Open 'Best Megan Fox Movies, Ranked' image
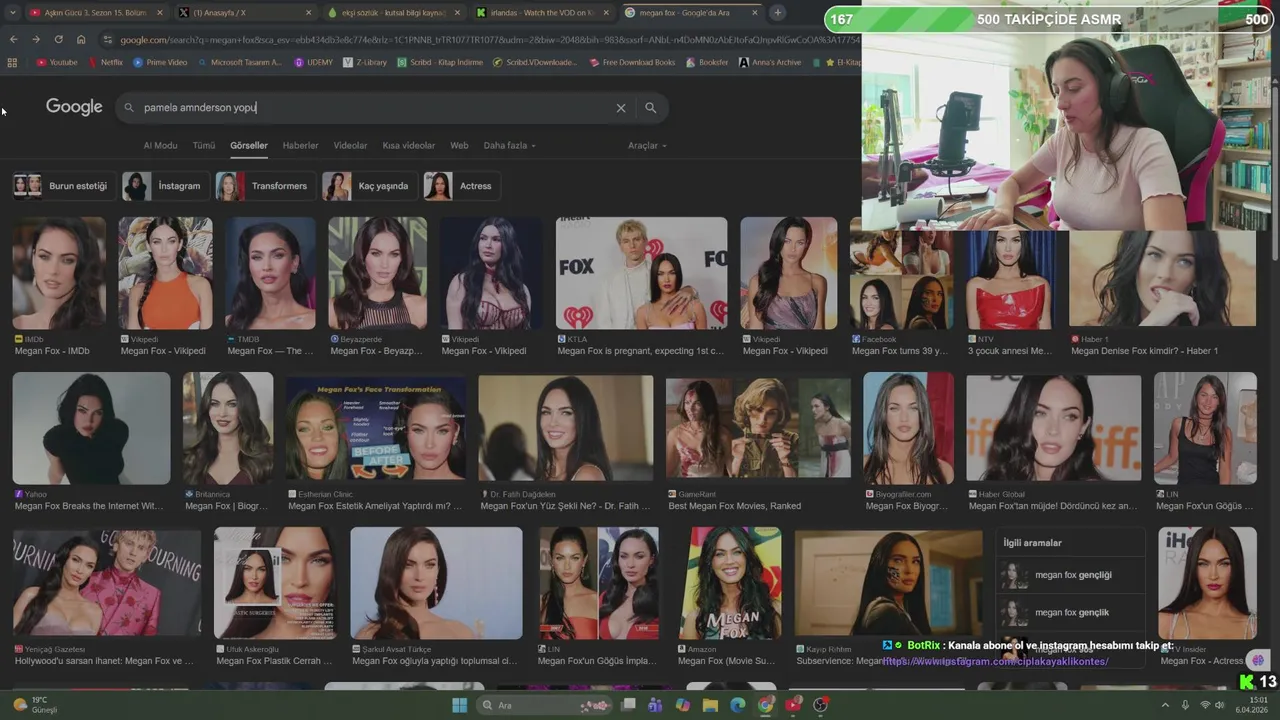The height and width of the screenshot is (720, 1280). pos(758,428)
